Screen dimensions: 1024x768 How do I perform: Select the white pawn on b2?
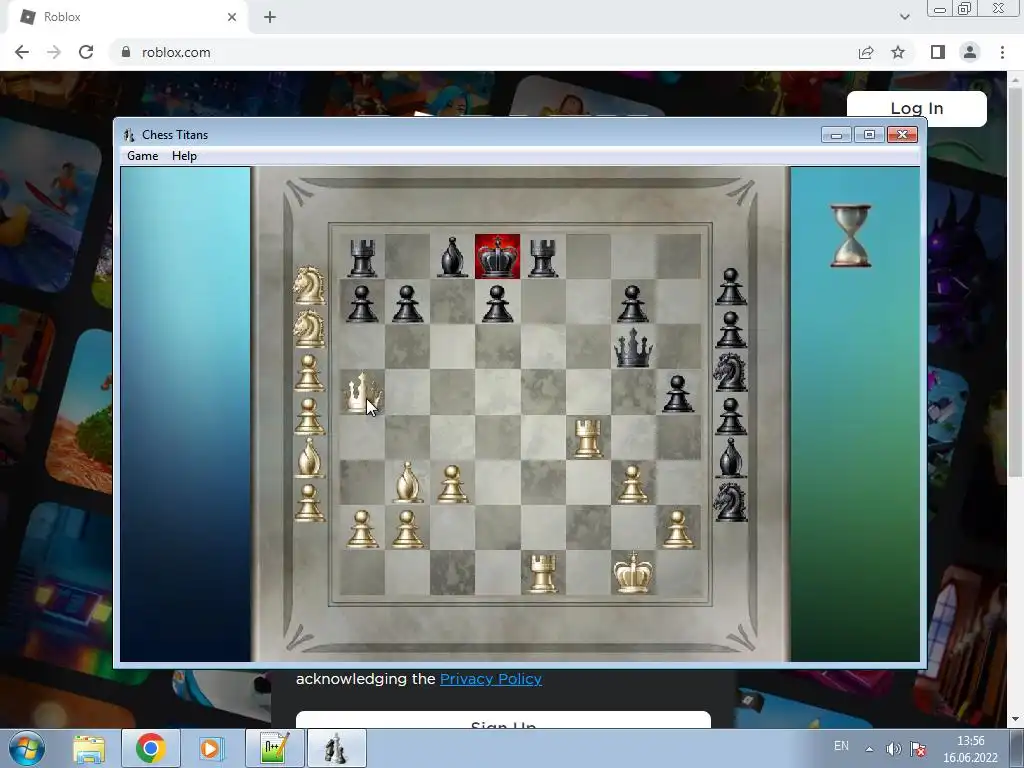pos(408,529)
